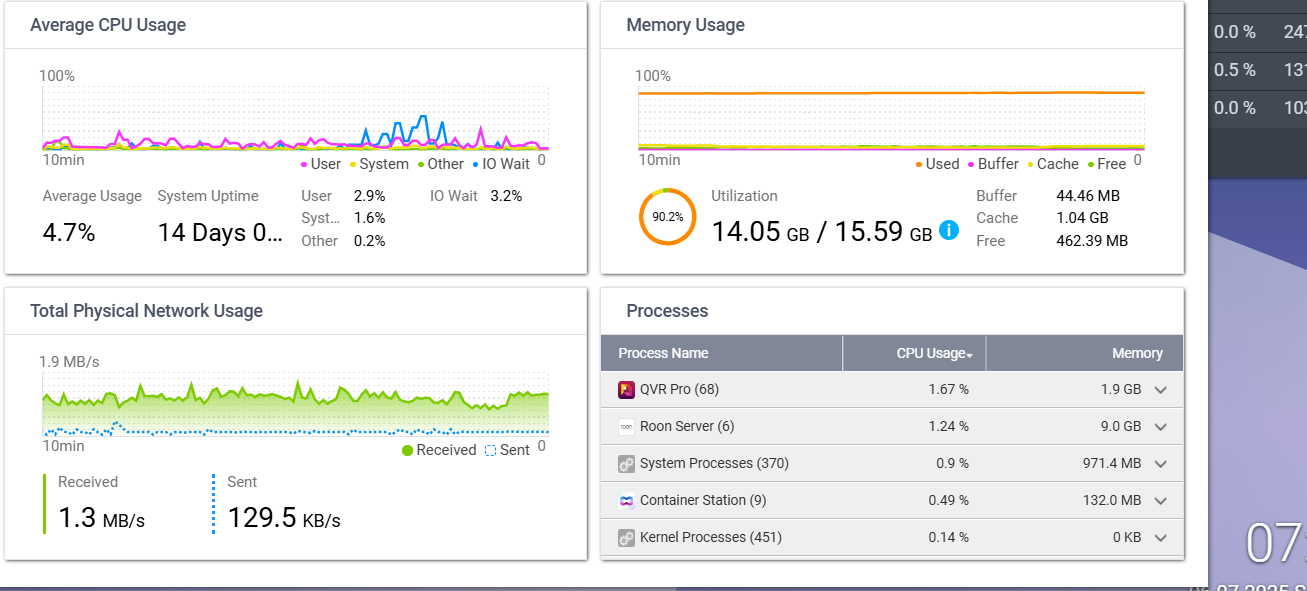
Task: Click the 0.49 % CPU usage cell
Action: pyautogui.click(x=947, y=500)
